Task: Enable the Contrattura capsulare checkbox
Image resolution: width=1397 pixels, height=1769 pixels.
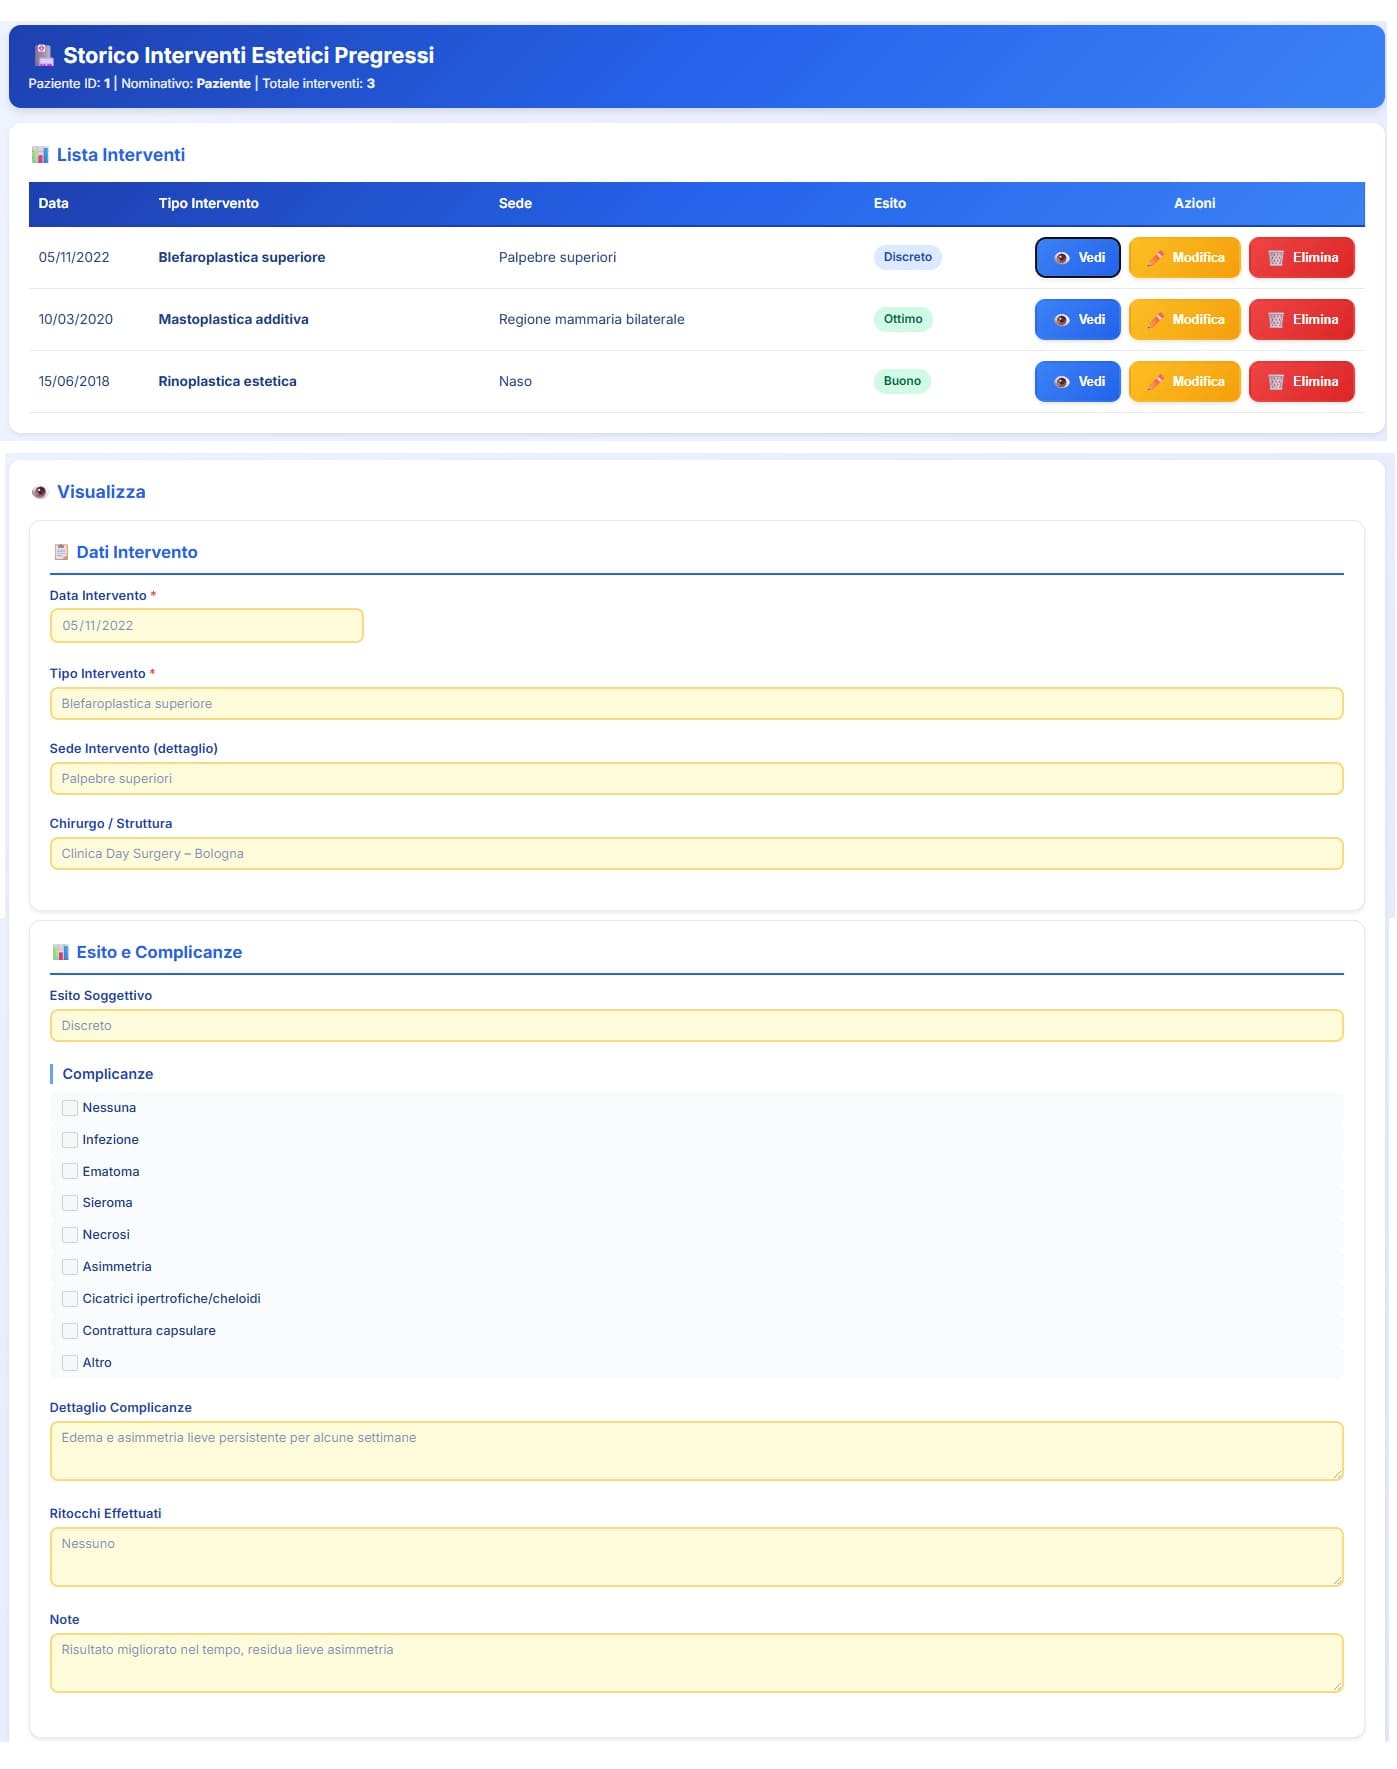Action: point(70,1331)
